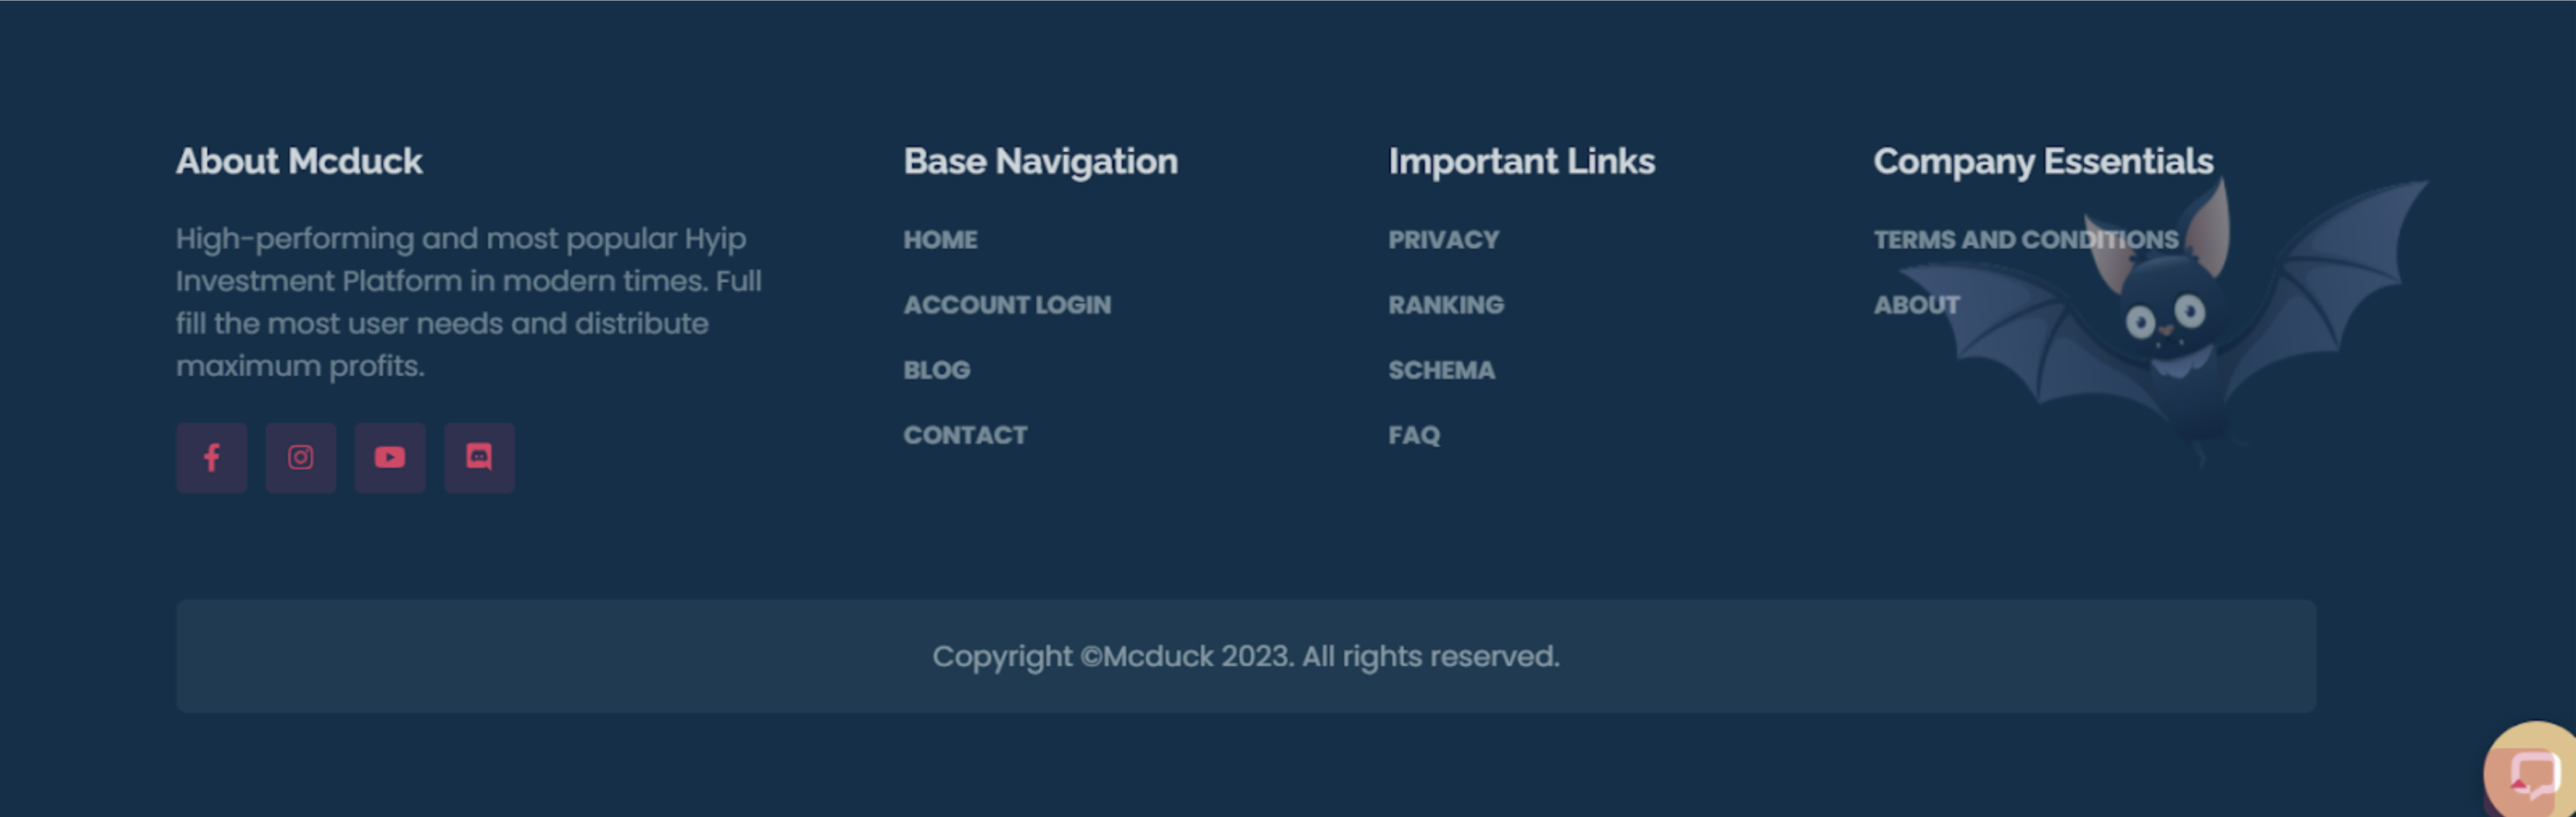Click the Base Navigation heading

pyautogui.click(x=1040, y=162)
